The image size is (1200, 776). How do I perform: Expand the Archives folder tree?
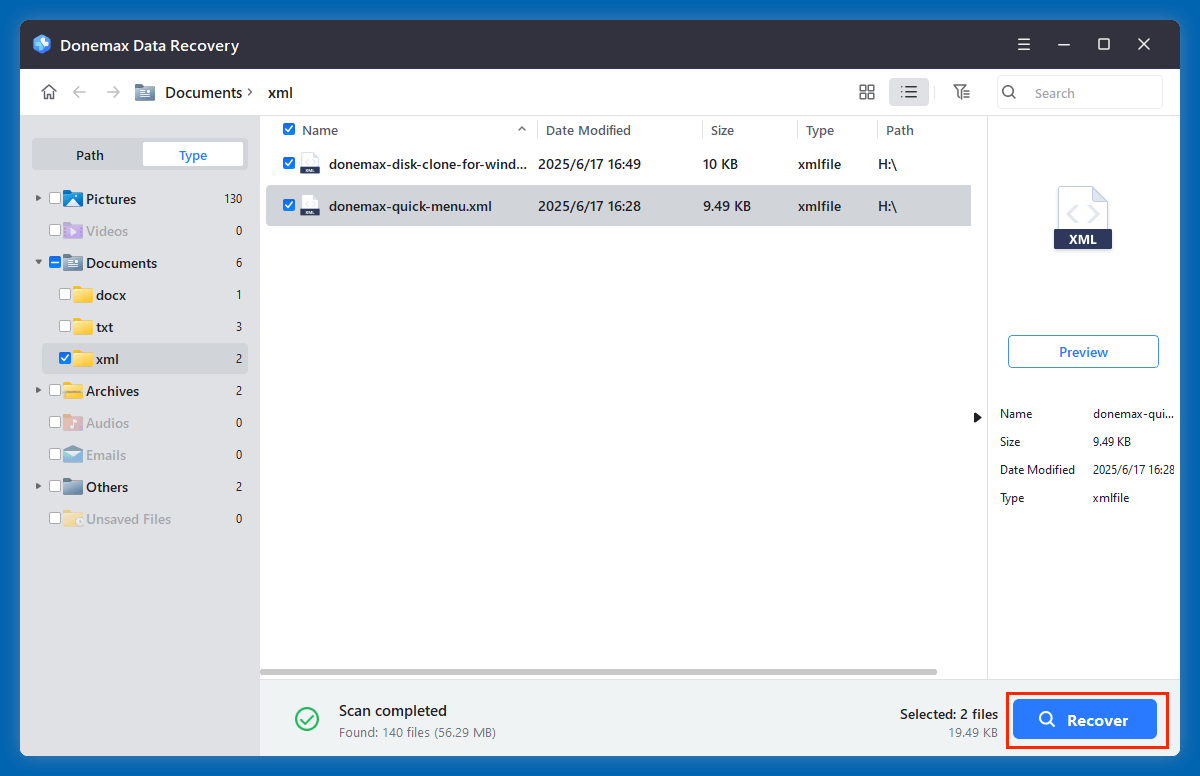pos(37,390)
